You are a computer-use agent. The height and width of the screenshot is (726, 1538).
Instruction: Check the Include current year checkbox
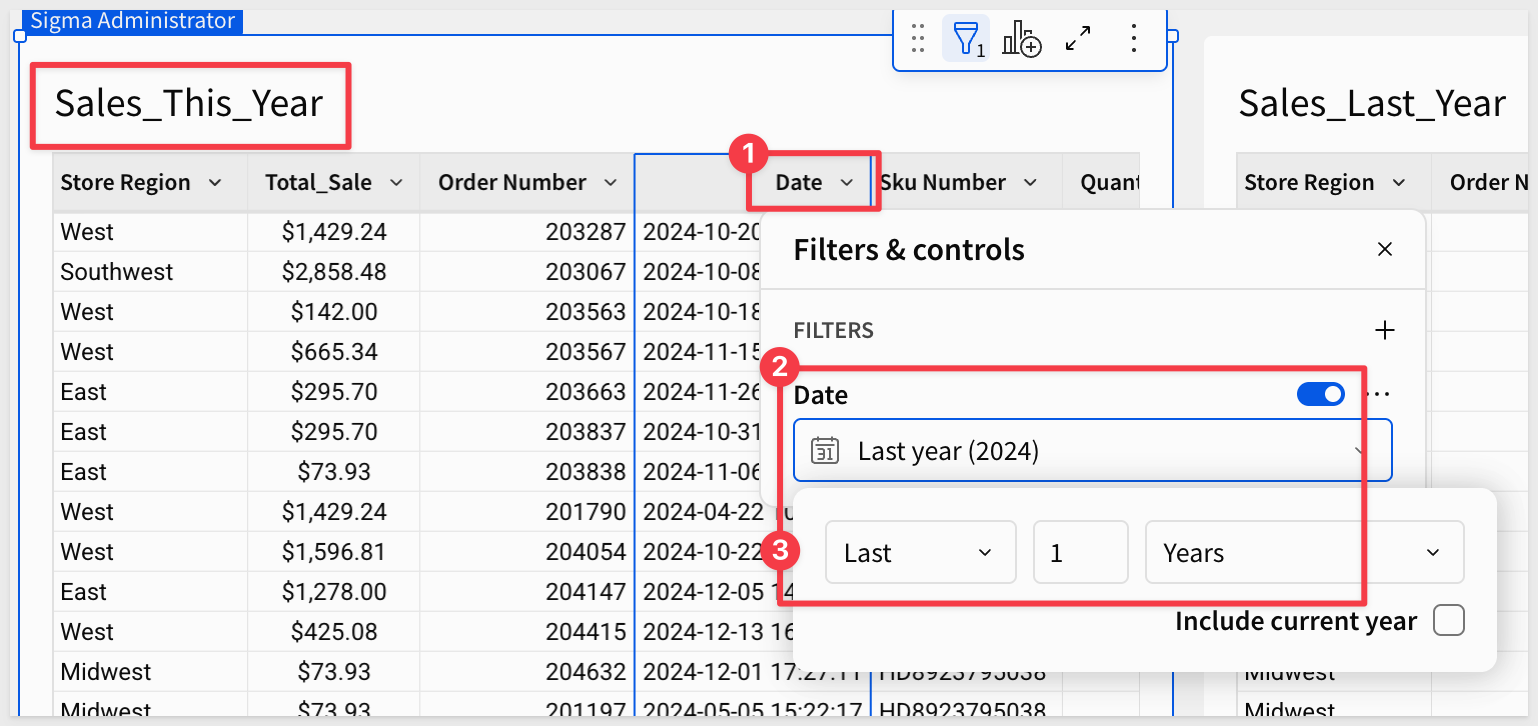point(1449,621)
